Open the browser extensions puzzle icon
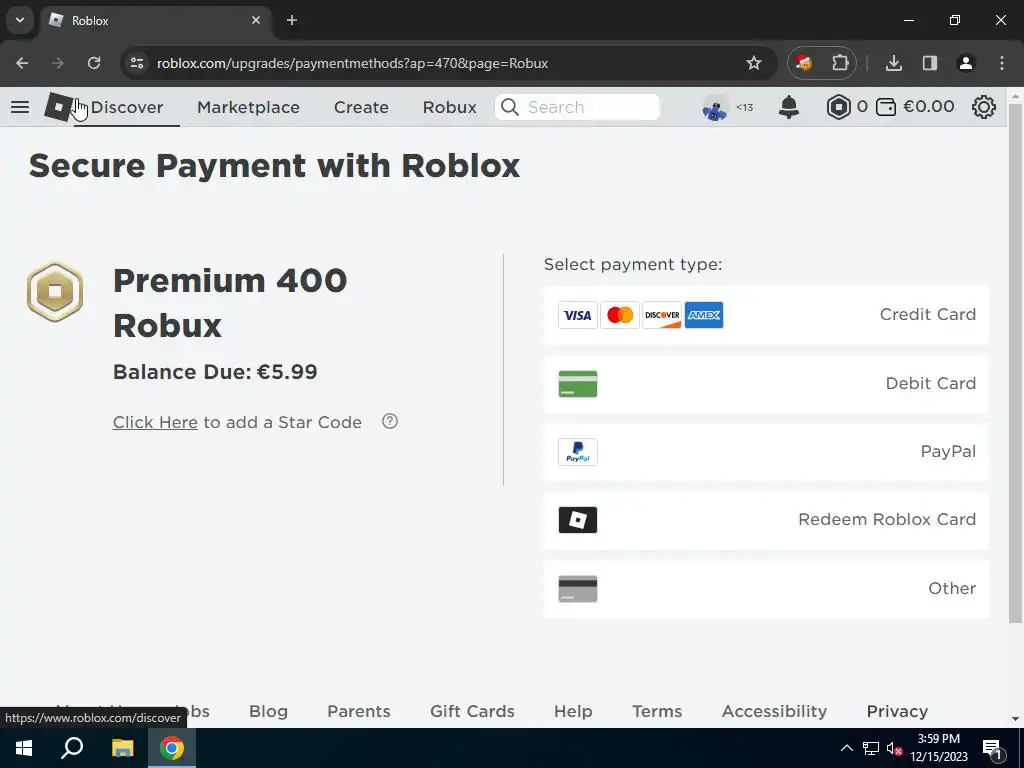Screen dimensions: 1024x768 click(840, 63)
